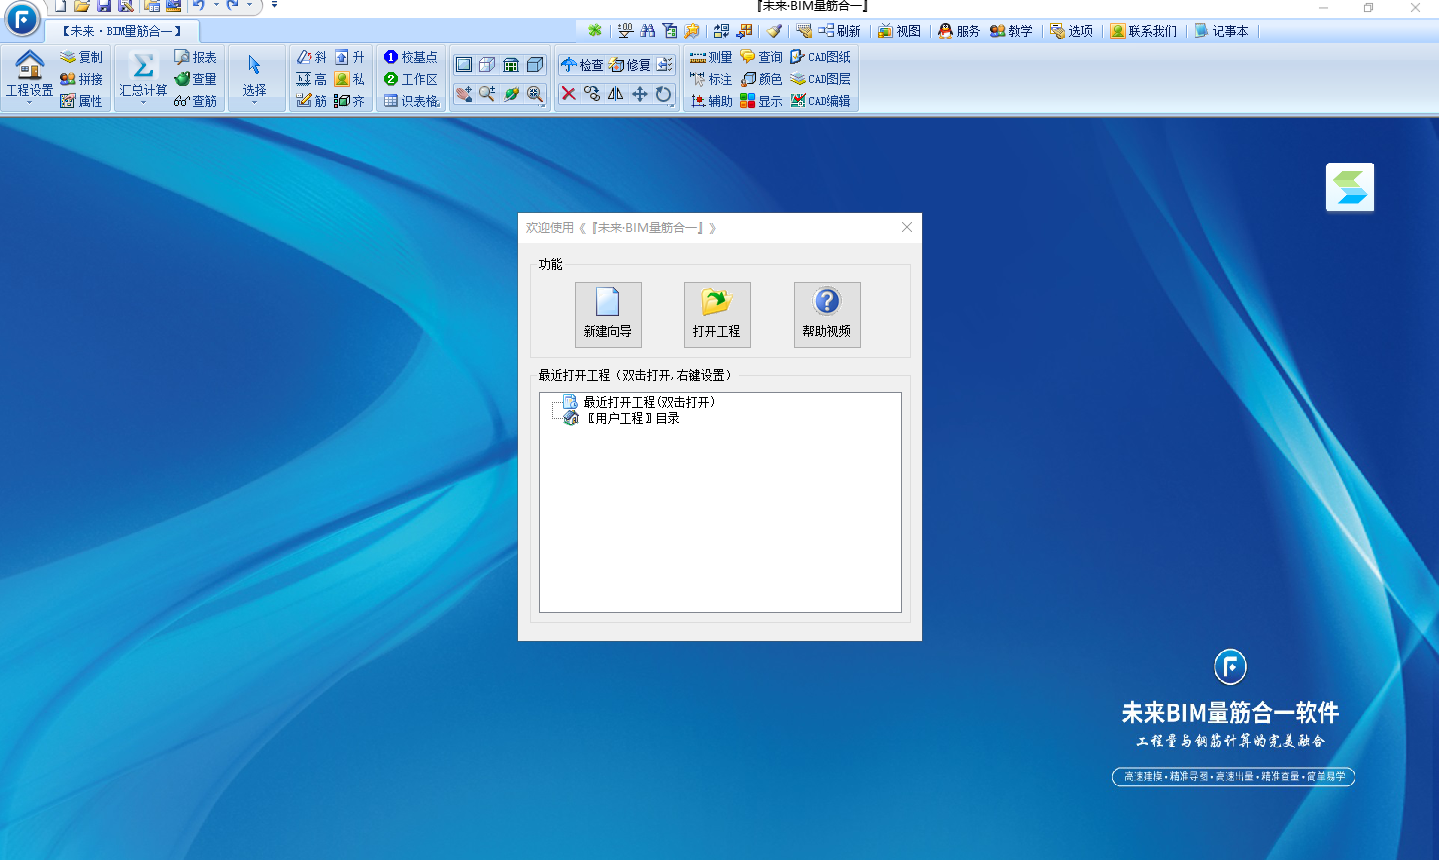The width and height of the screenshot is (1439, 860).
Task: Click the zoom magnifier icon
Action: click(487, 93)
